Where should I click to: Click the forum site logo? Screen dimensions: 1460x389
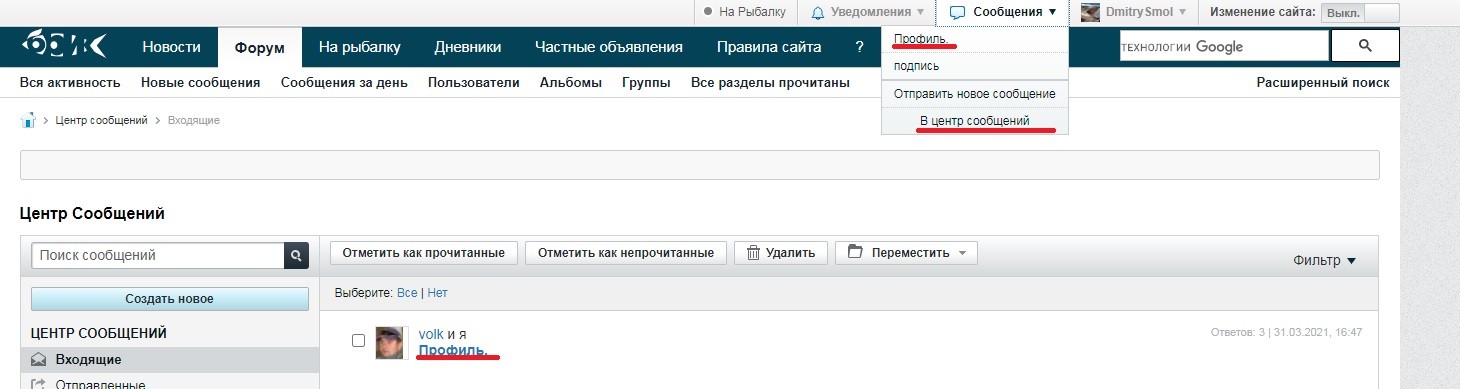tap(64, 47)
